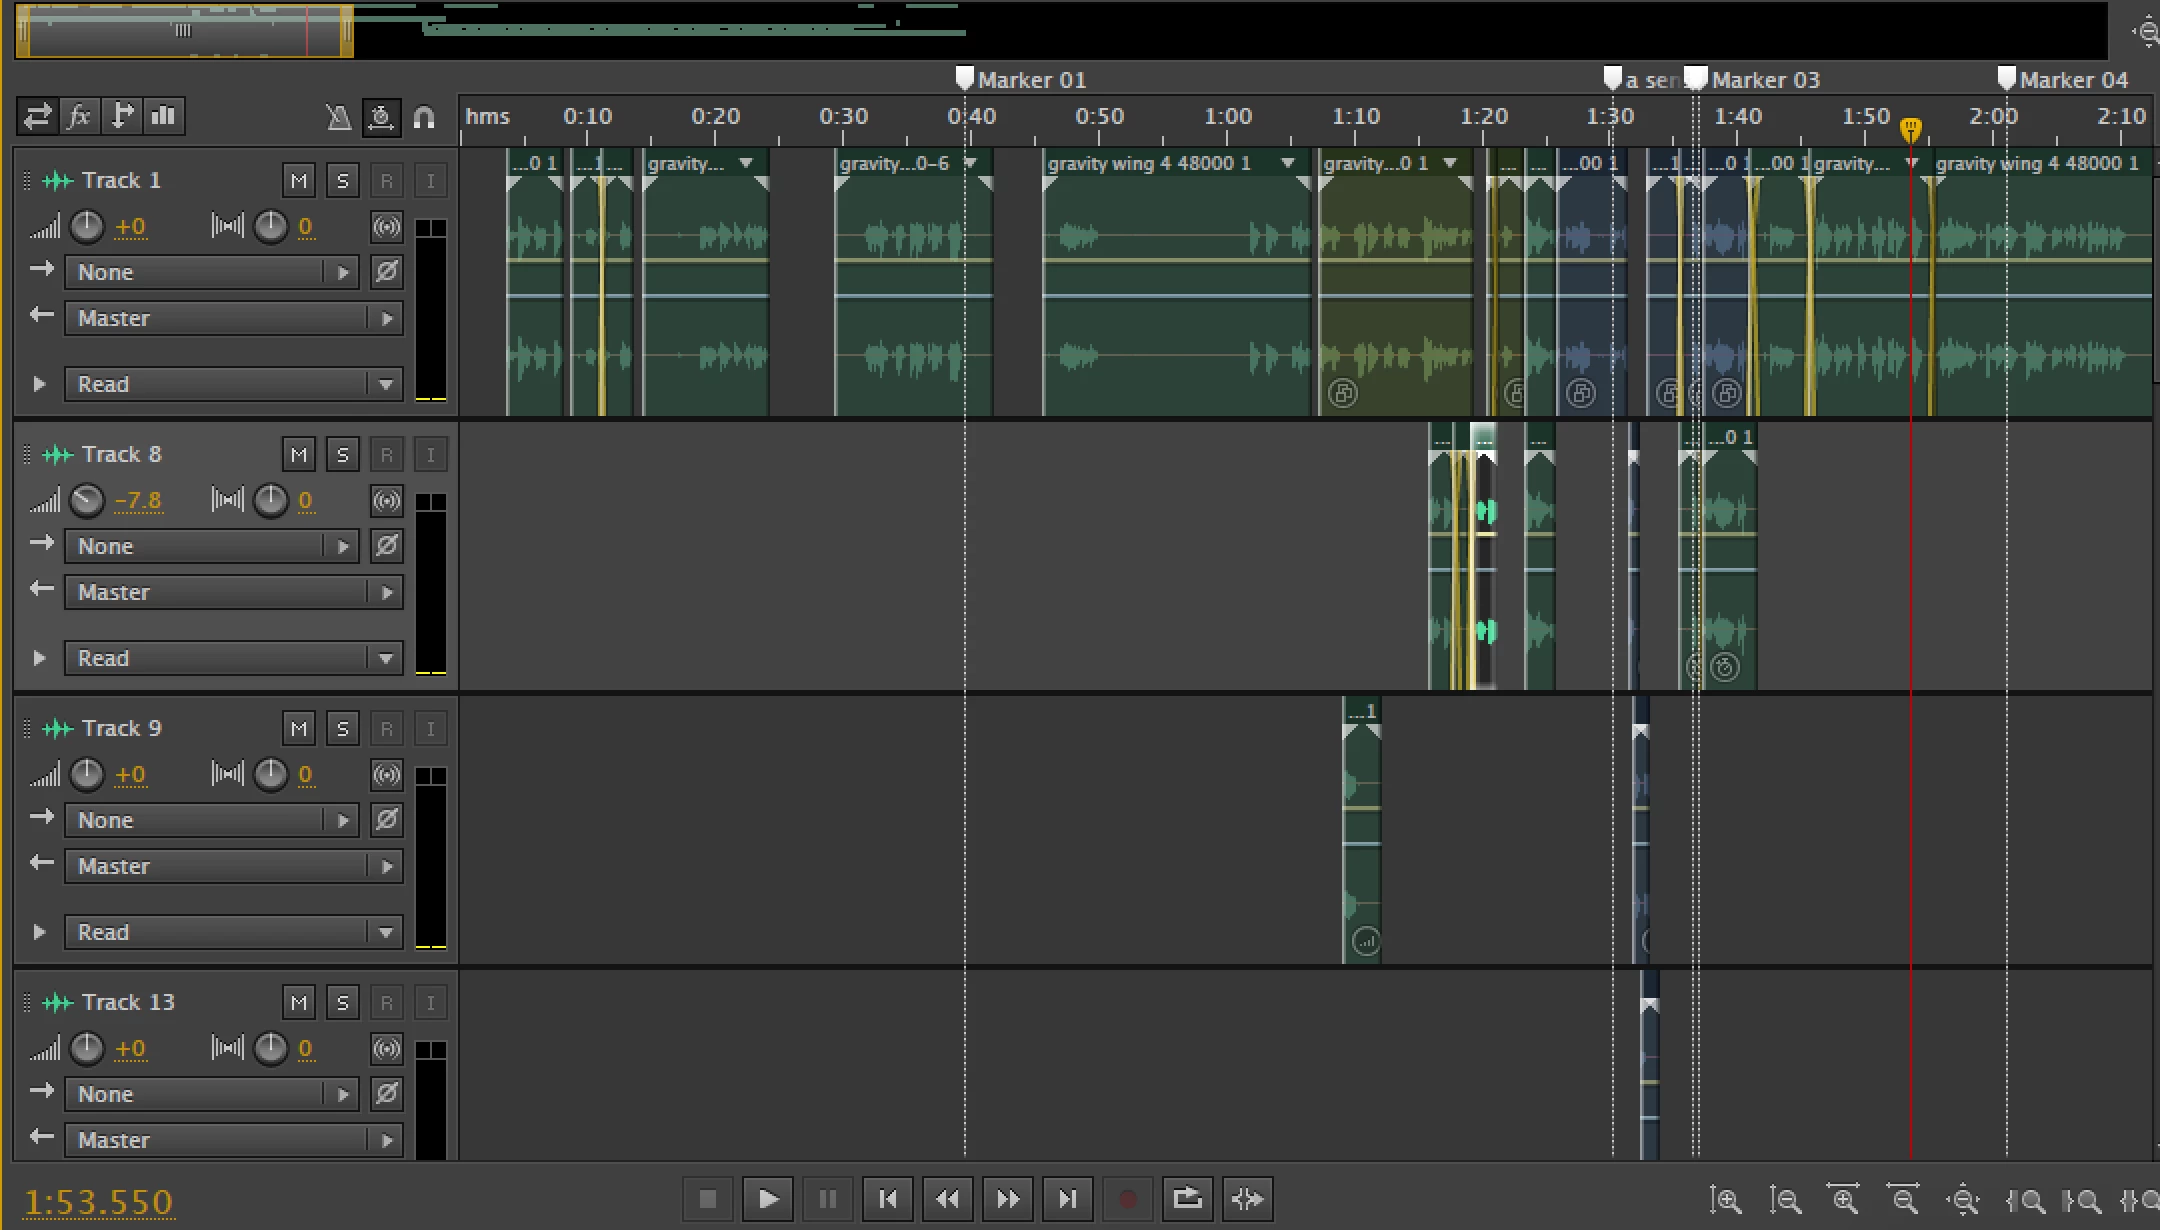Image resolution: width=2160 pixels, height=1230 pixels.
Task: Open the mixer EQ bars view
Action: pyautogui.click(x=163, y=116)
